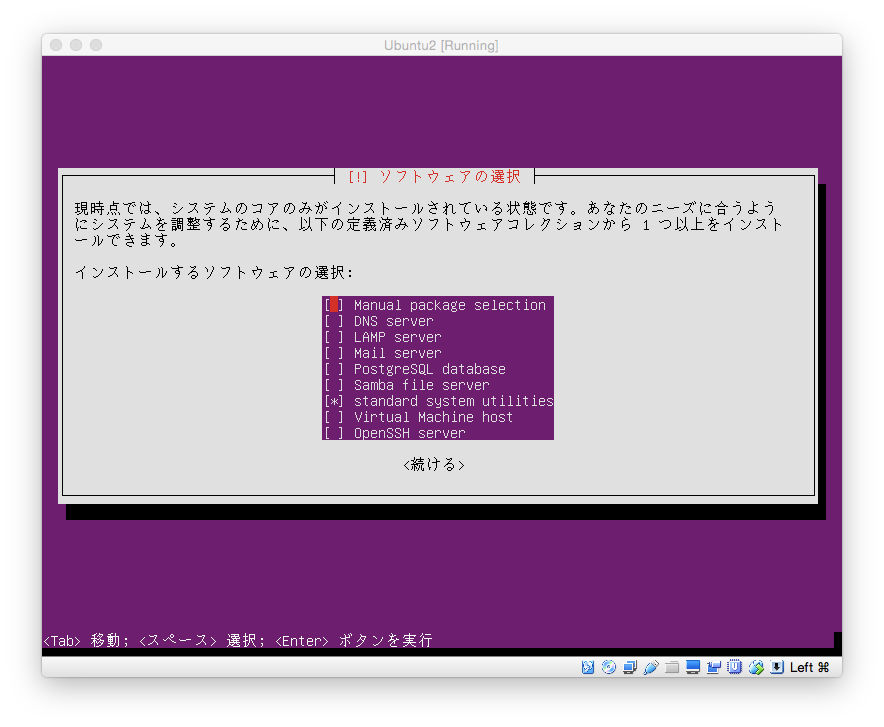The height and width of the screenshot is (727, 884).
Task: Enable the LAMP server option
Action: point(334,337)
